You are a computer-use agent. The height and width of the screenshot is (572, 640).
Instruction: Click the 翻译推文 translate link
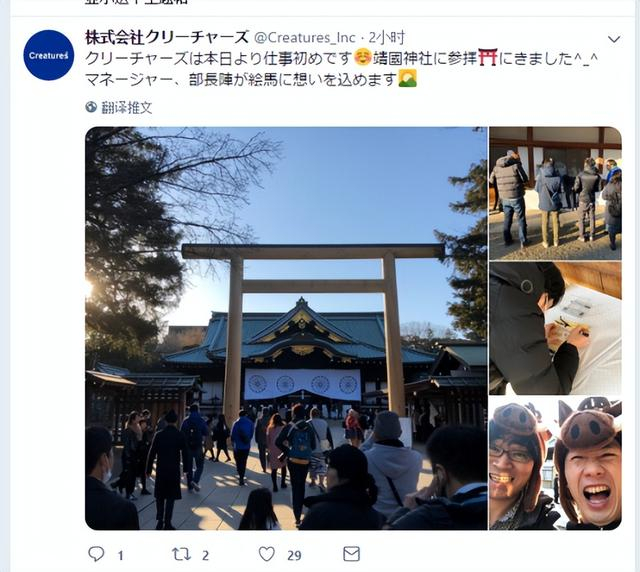(x=127, y=108)
